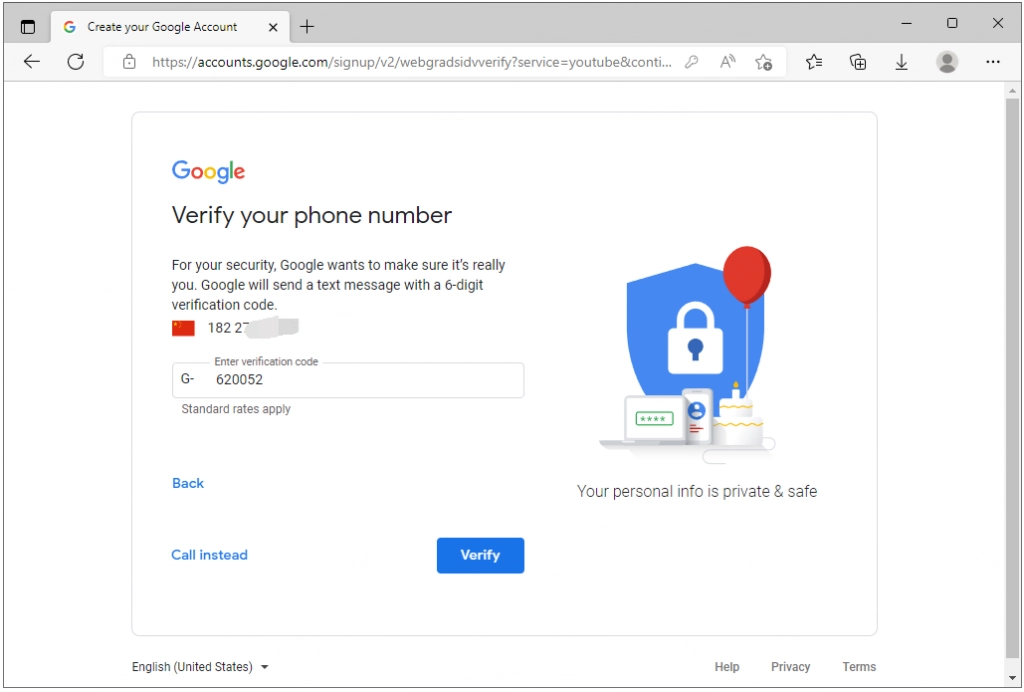Viewport: 1024px width, 692px height.
Task: Open the browser profile avatar
Action: tap(947, 62)
